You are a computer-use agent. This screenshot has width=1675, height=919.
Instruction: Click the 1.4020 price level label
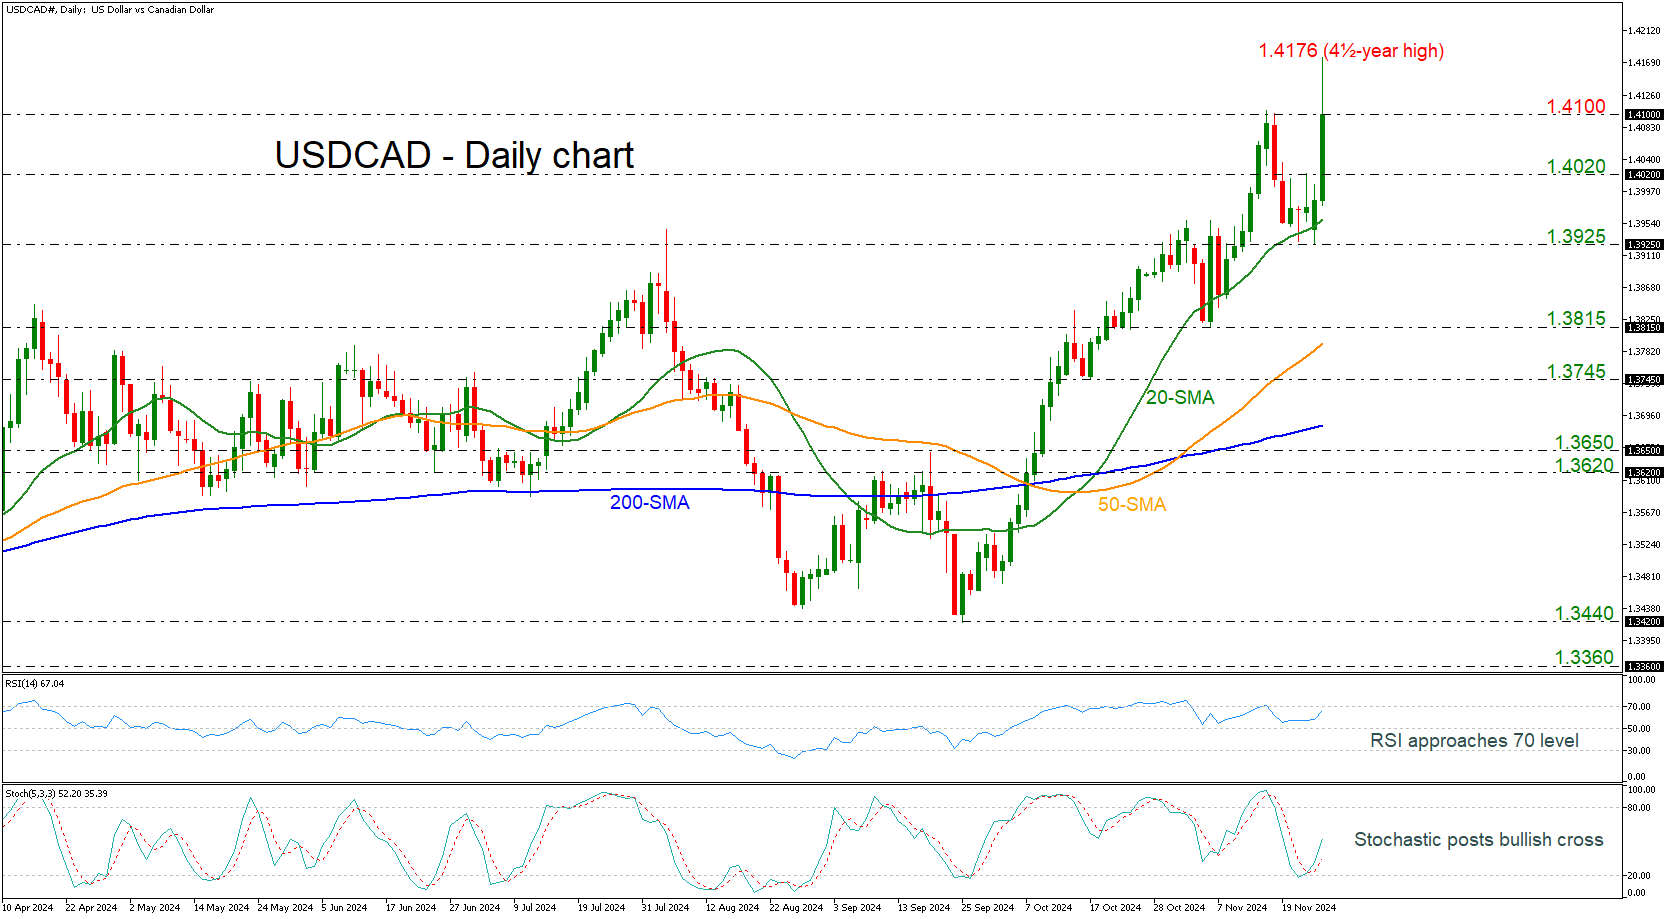[x=1575, y=167]
